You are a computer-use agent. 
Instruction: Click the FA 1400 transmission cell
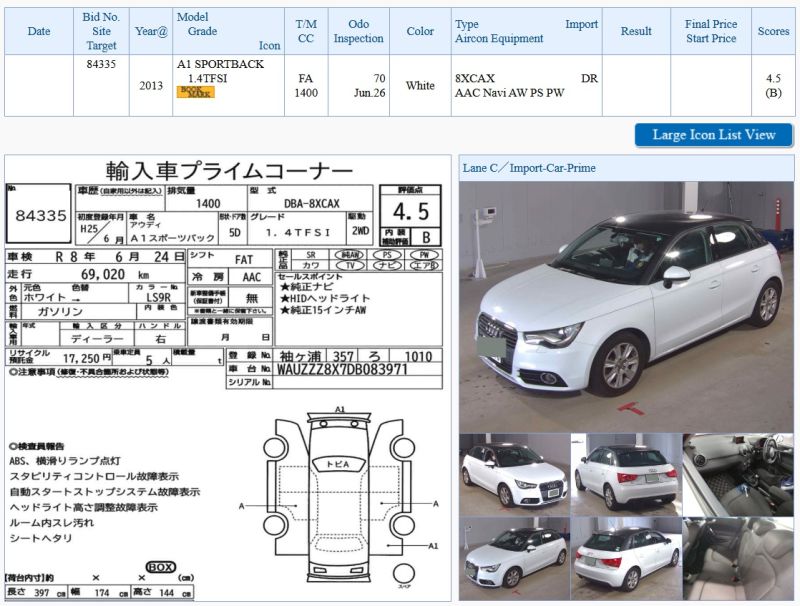306,86
